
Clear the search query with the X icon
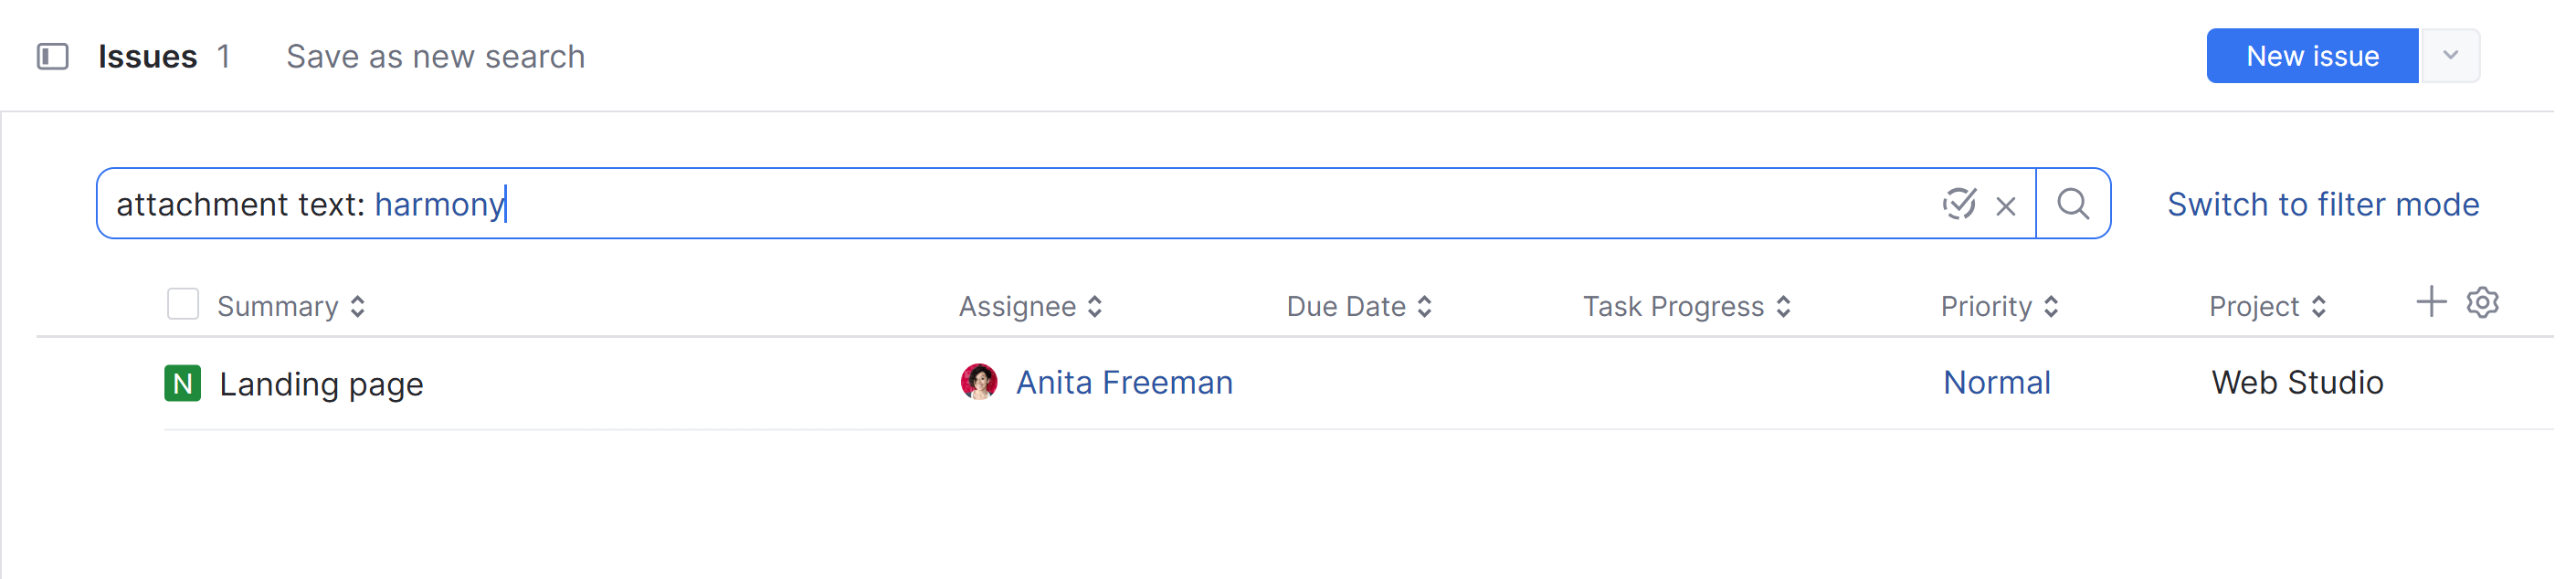2007,204
